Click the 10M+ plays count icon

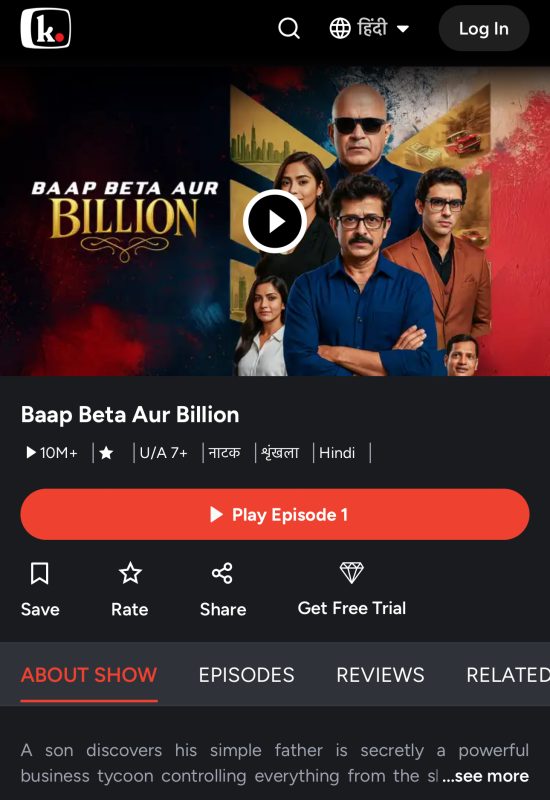coord(31,453)
